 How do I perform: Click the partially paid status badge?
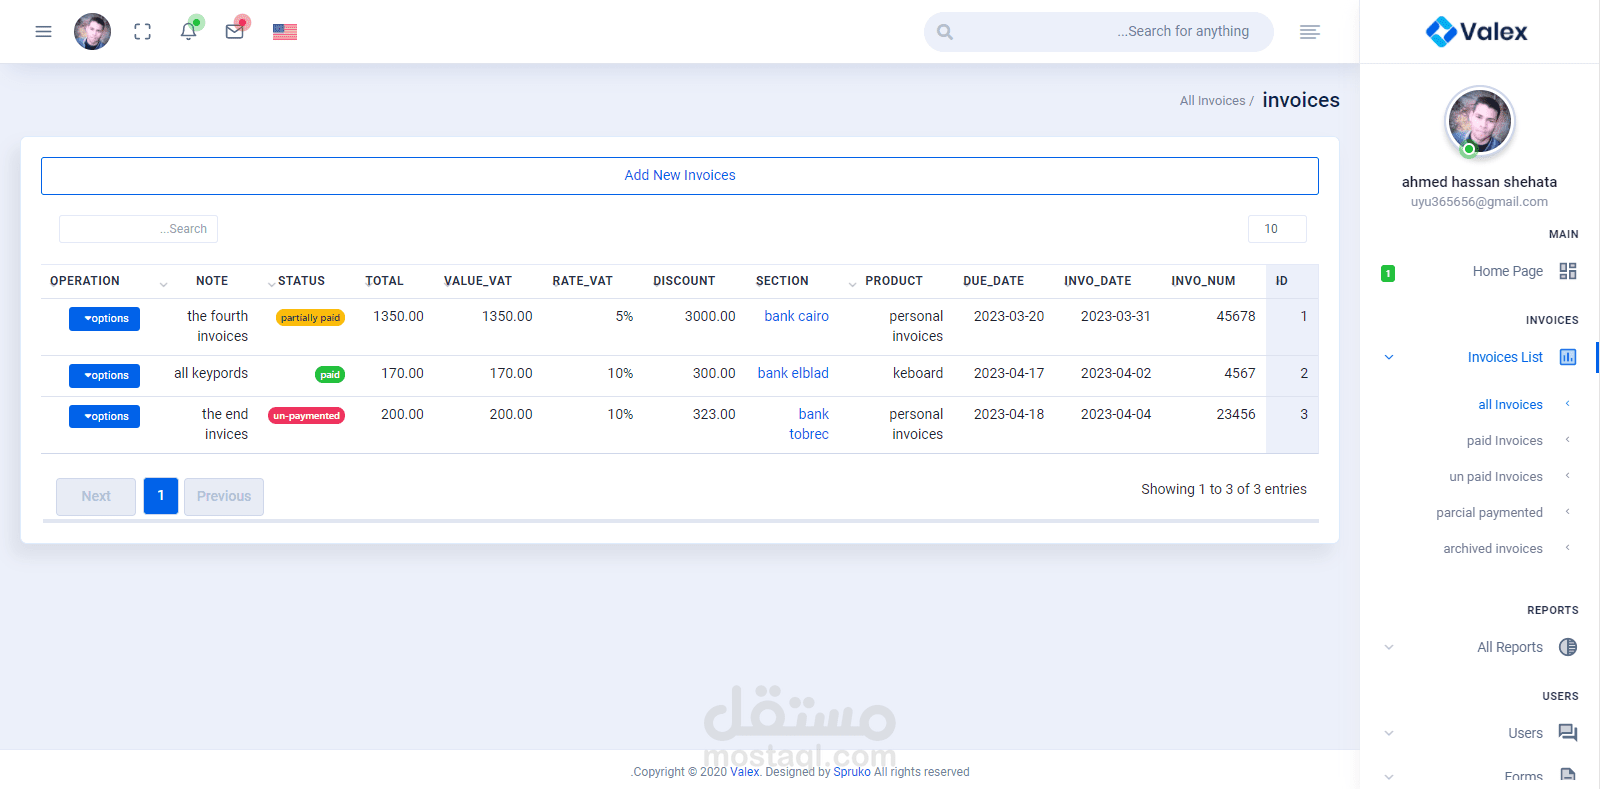tap(310, 318)
